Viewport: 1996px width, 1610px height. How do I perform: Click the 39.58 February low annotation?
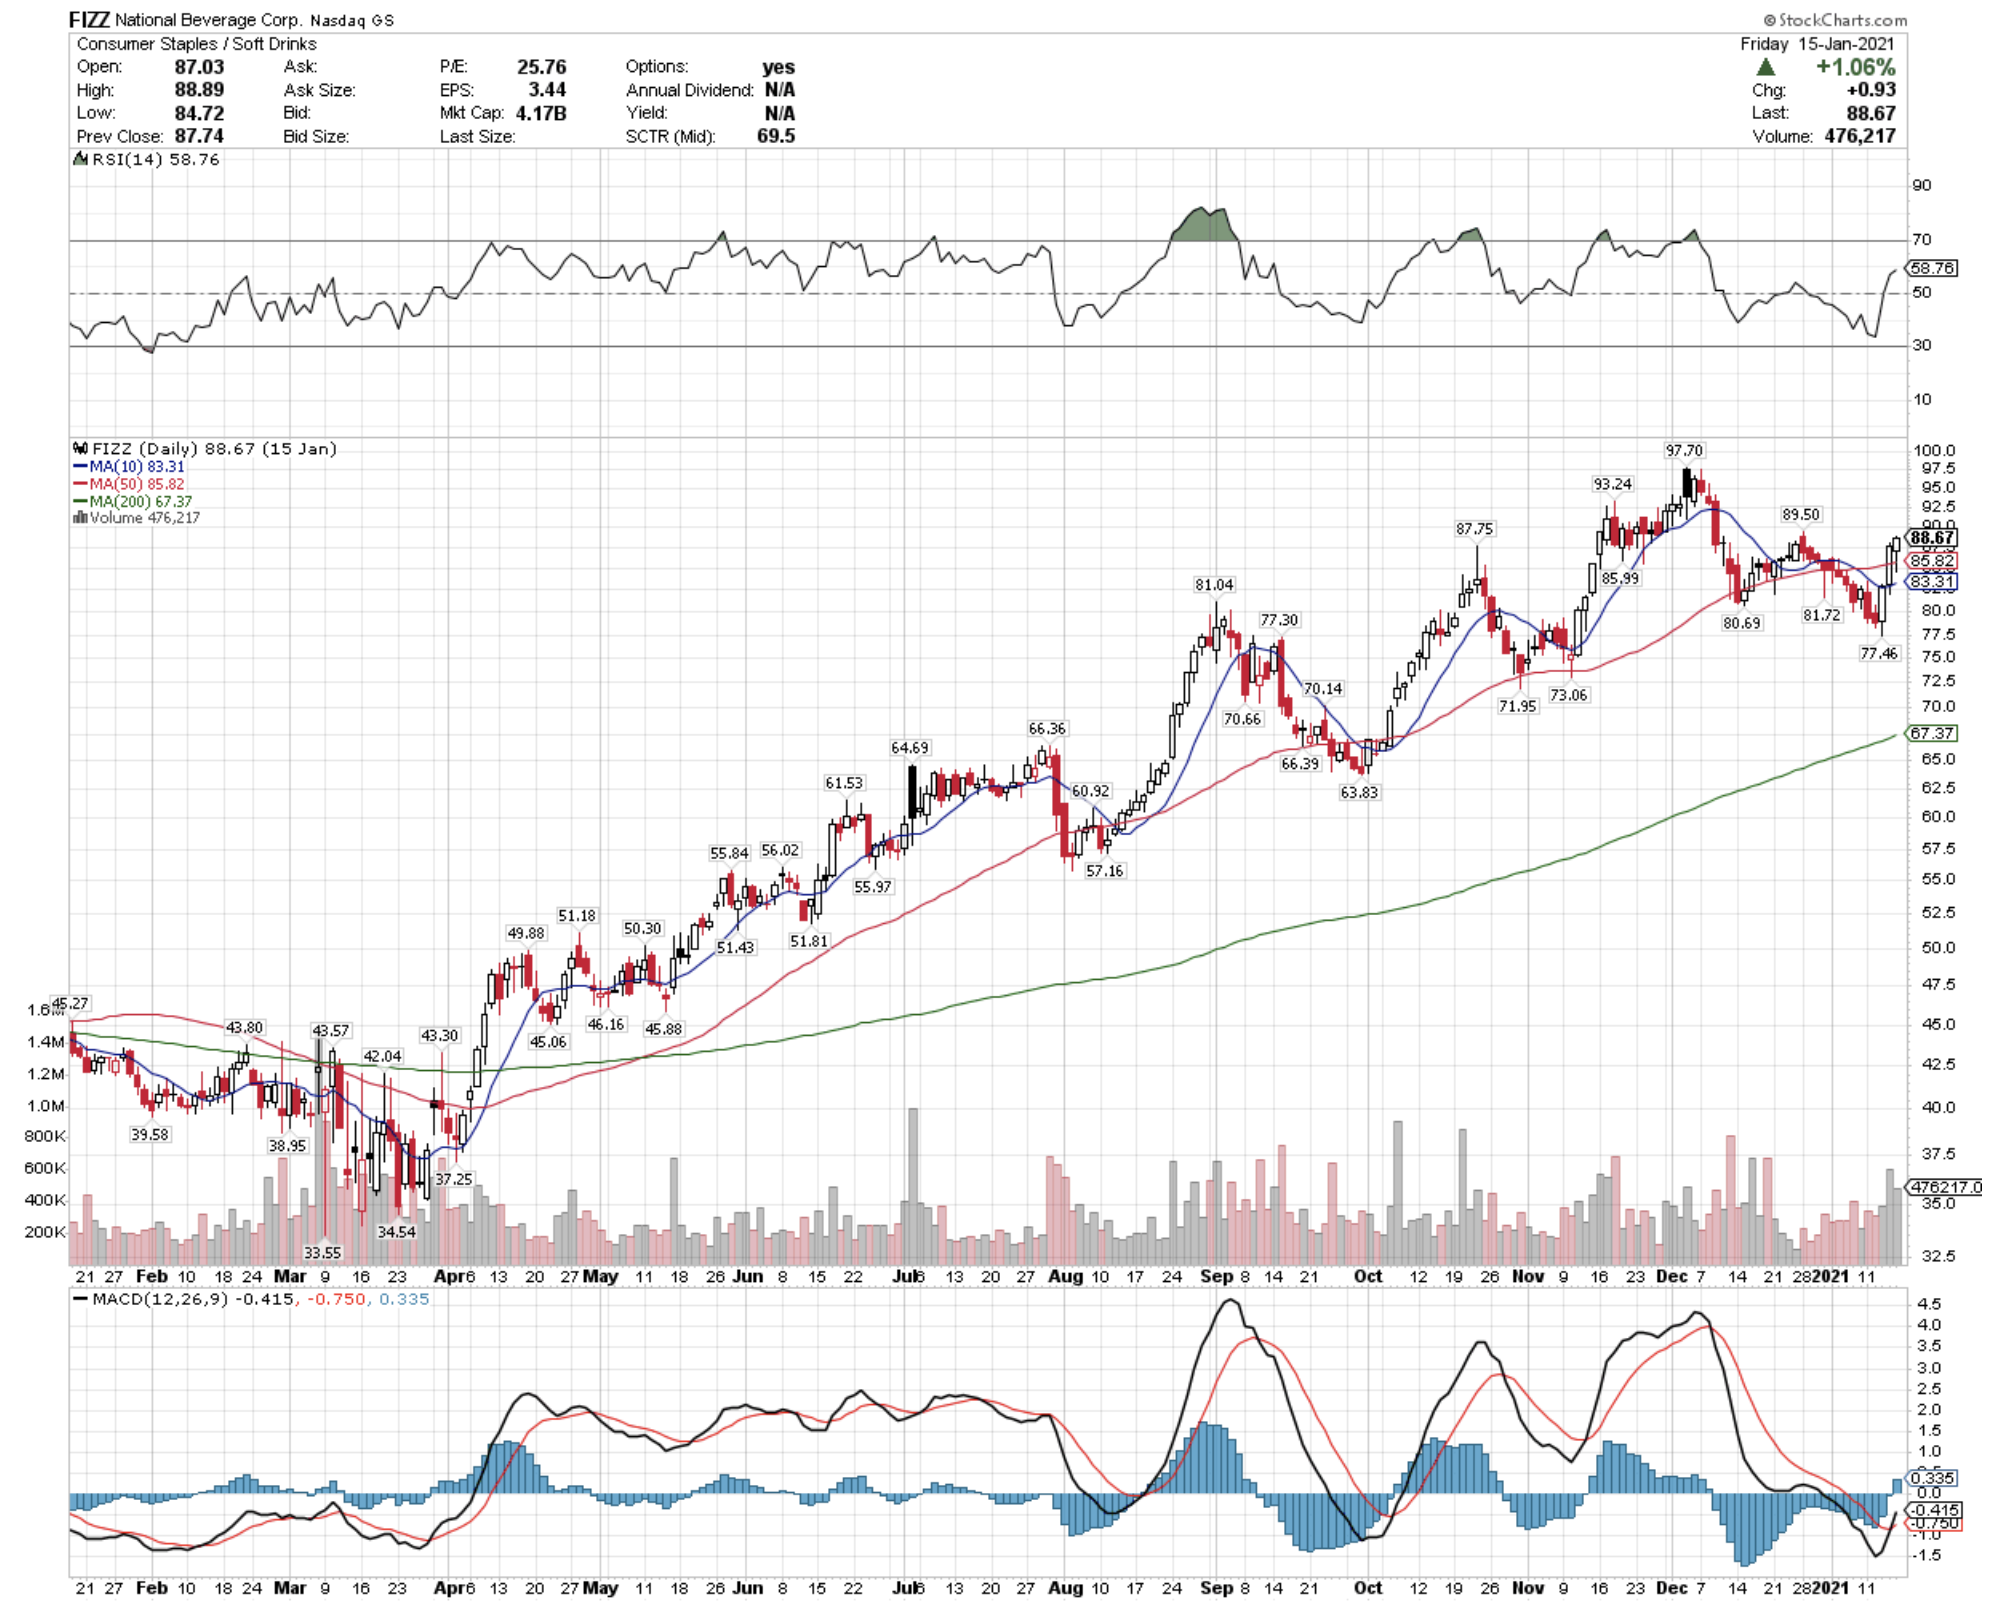point(149,1135)
